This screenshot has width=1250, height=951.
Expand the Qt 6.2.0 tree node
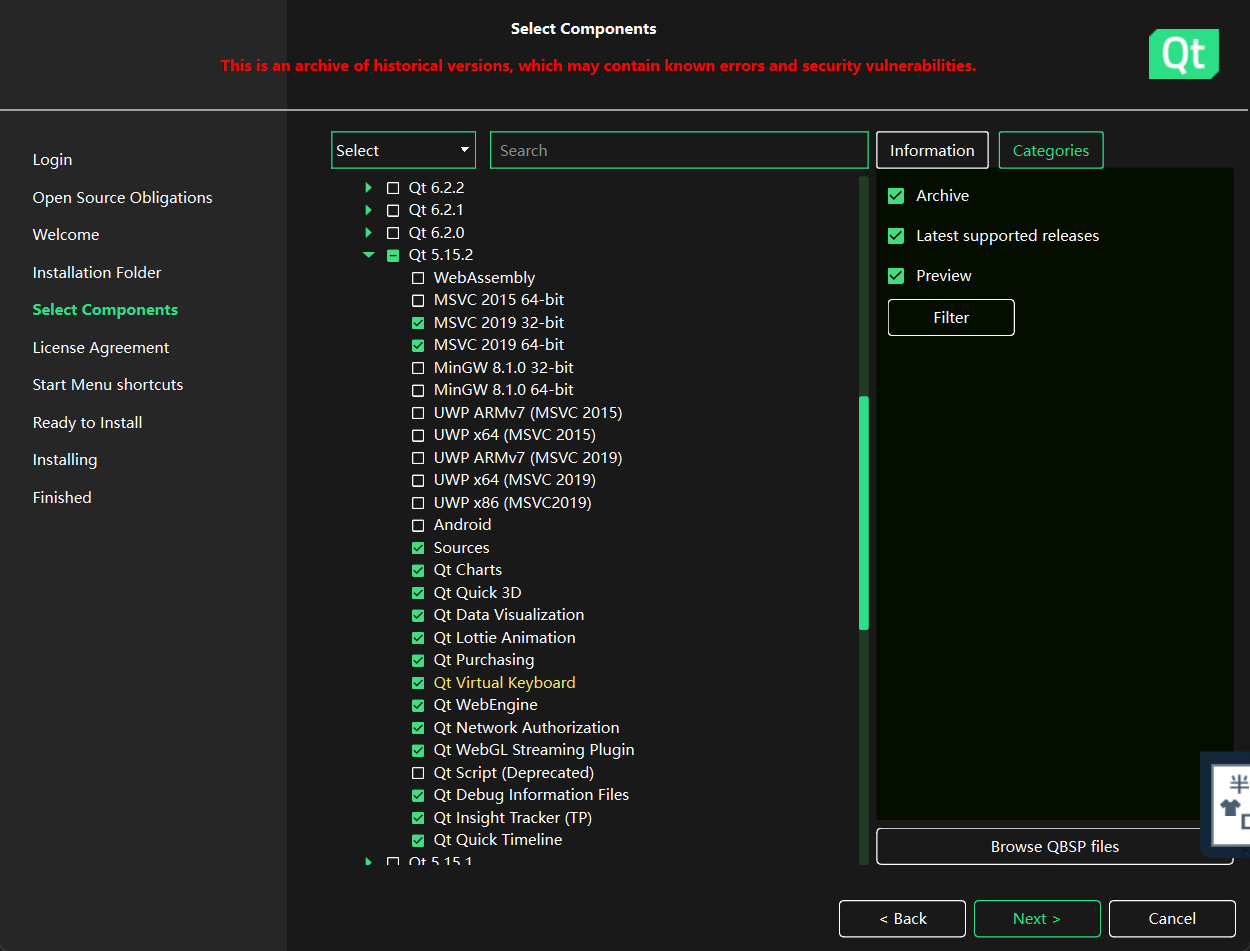369,233
